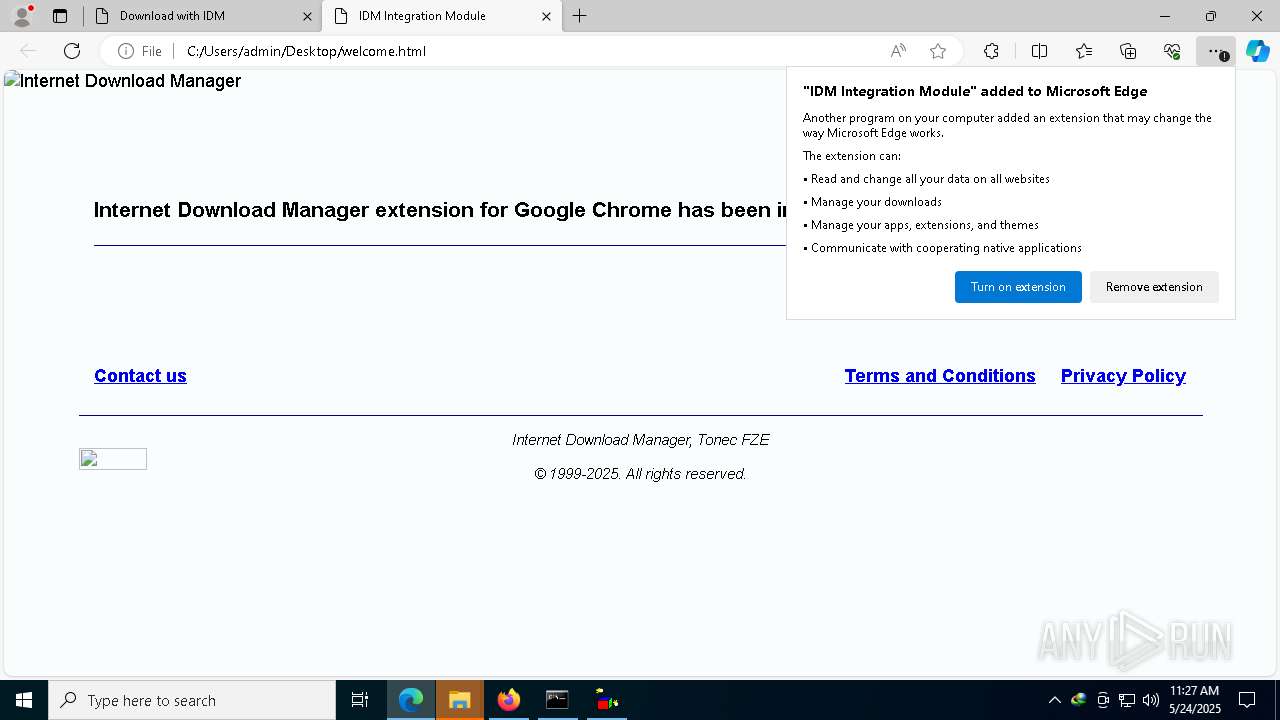Open the colorful app taskbar icon
Screen dimensions: 1280x720
click(x=606, y=700)
